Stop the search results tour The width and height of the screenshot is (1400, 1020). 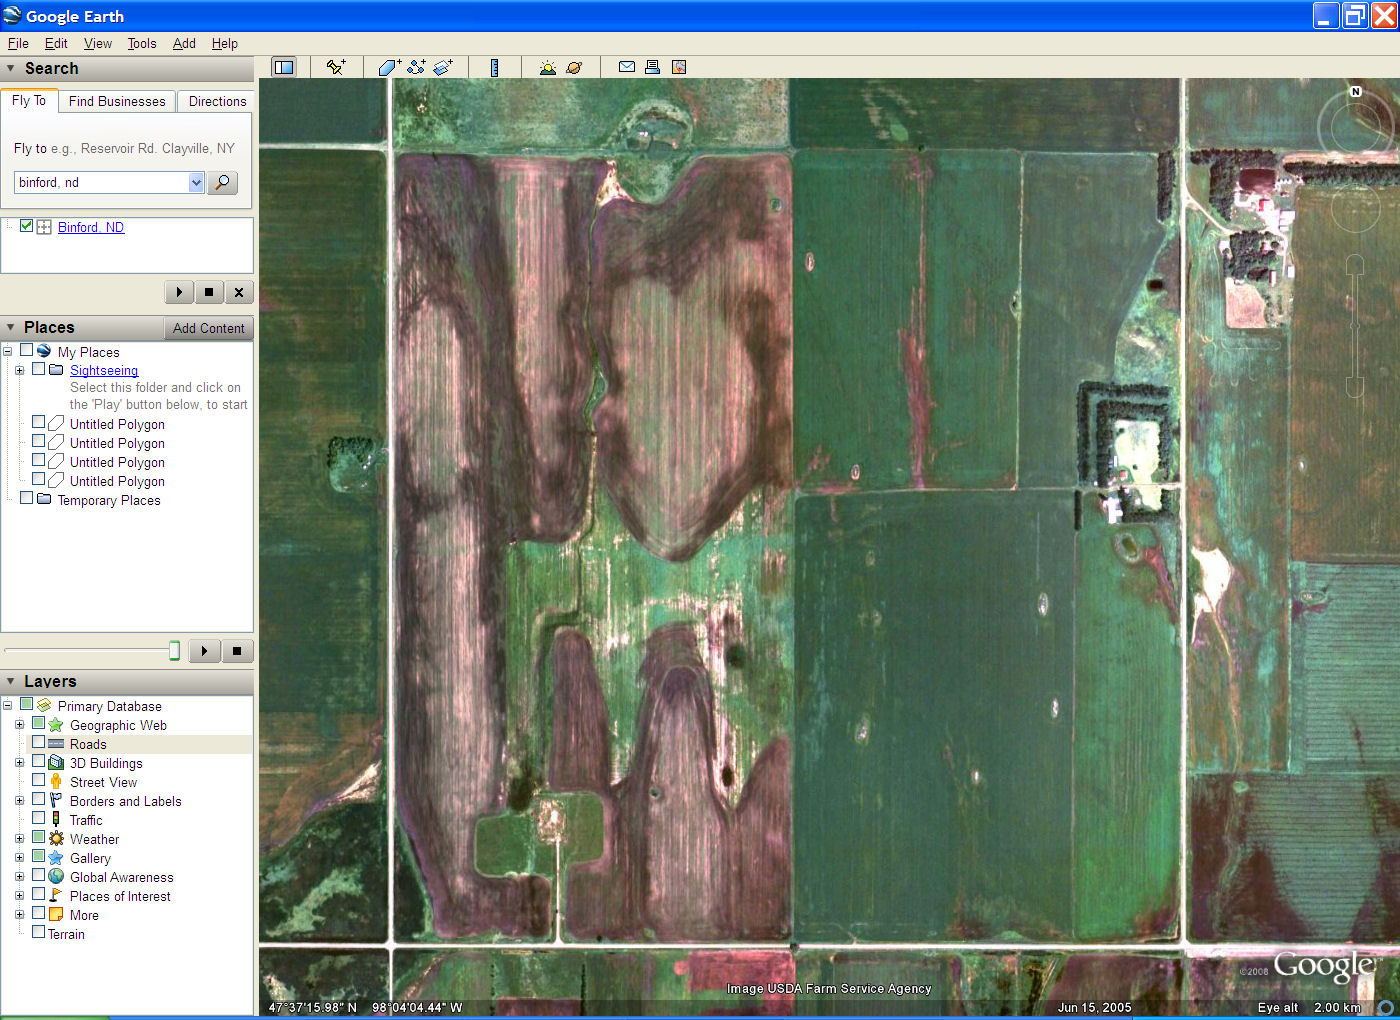pos(209,292)
